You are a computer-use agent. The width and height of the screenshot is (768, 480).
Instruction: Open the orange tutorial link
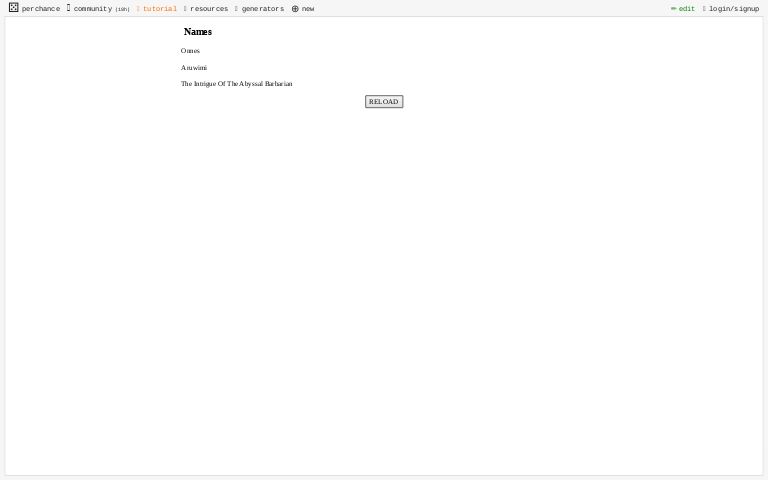pyautogui.click(x=160, y=9)
